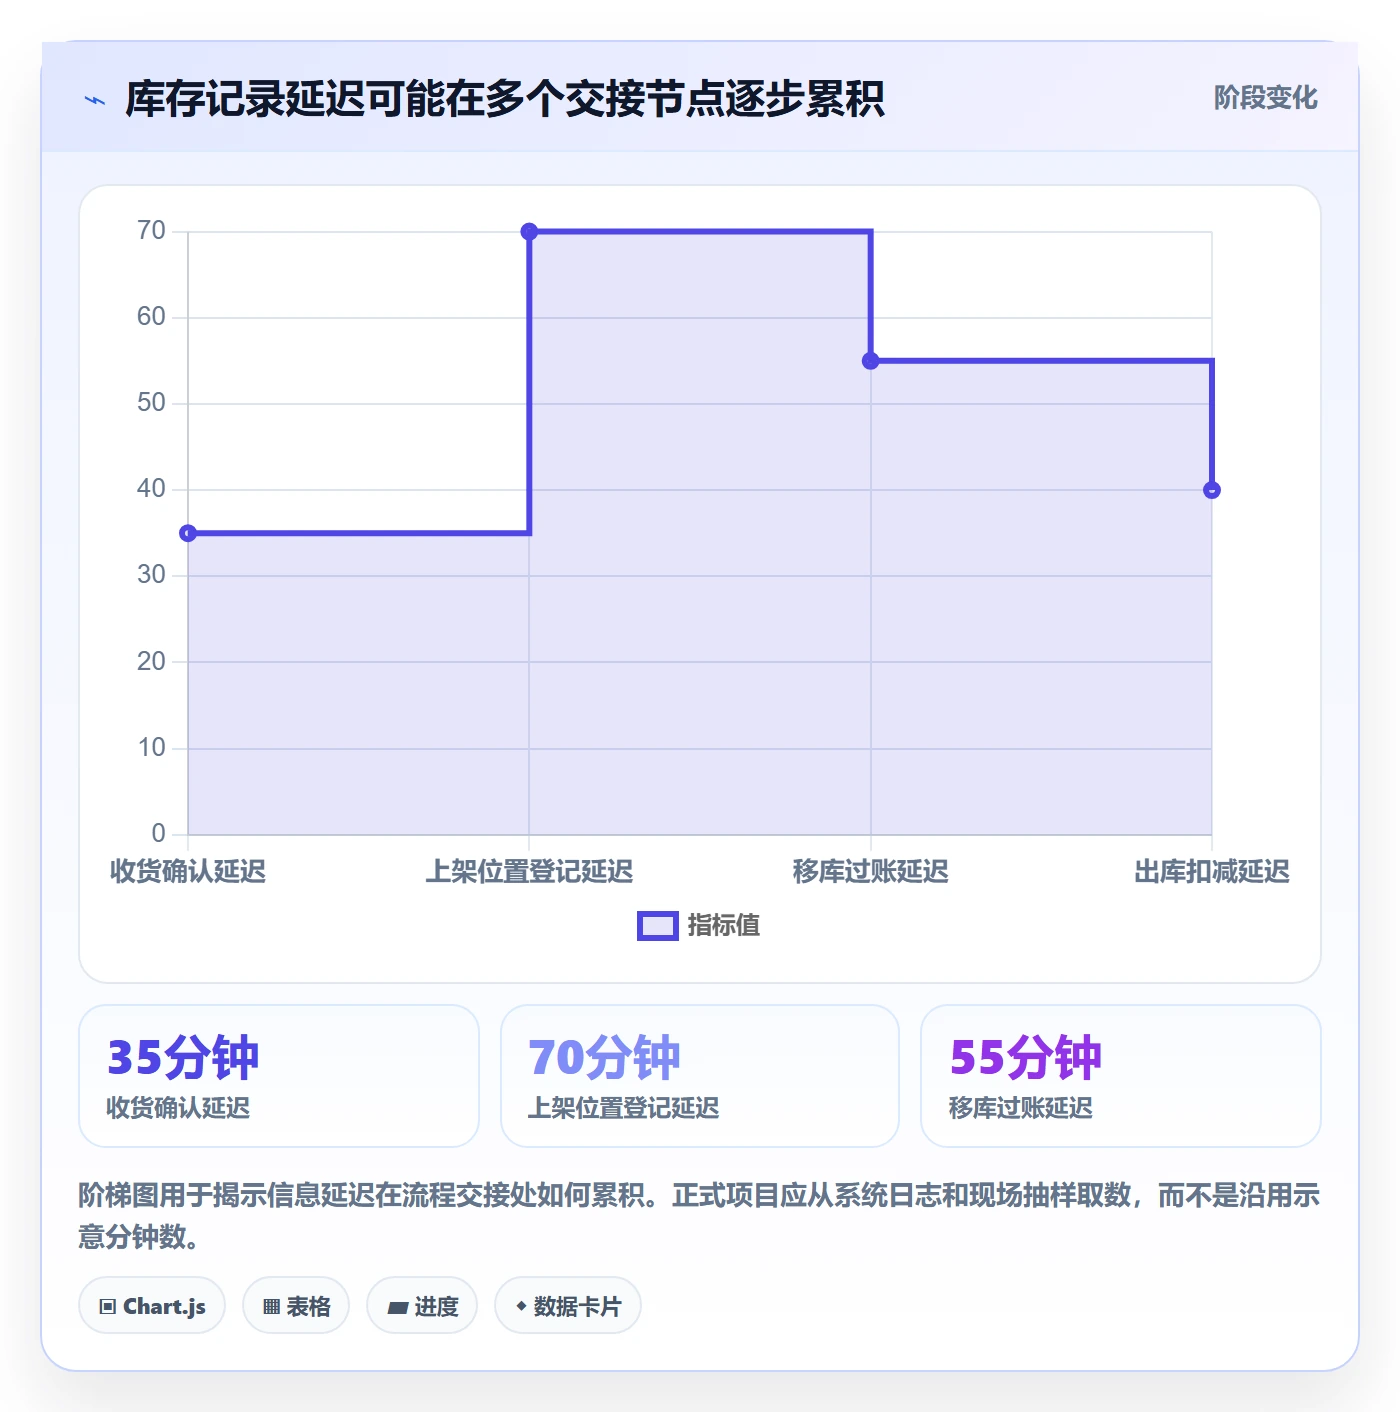Click the y-axis value 70
1400x1412 pixels.
click(x=151, y=231)
